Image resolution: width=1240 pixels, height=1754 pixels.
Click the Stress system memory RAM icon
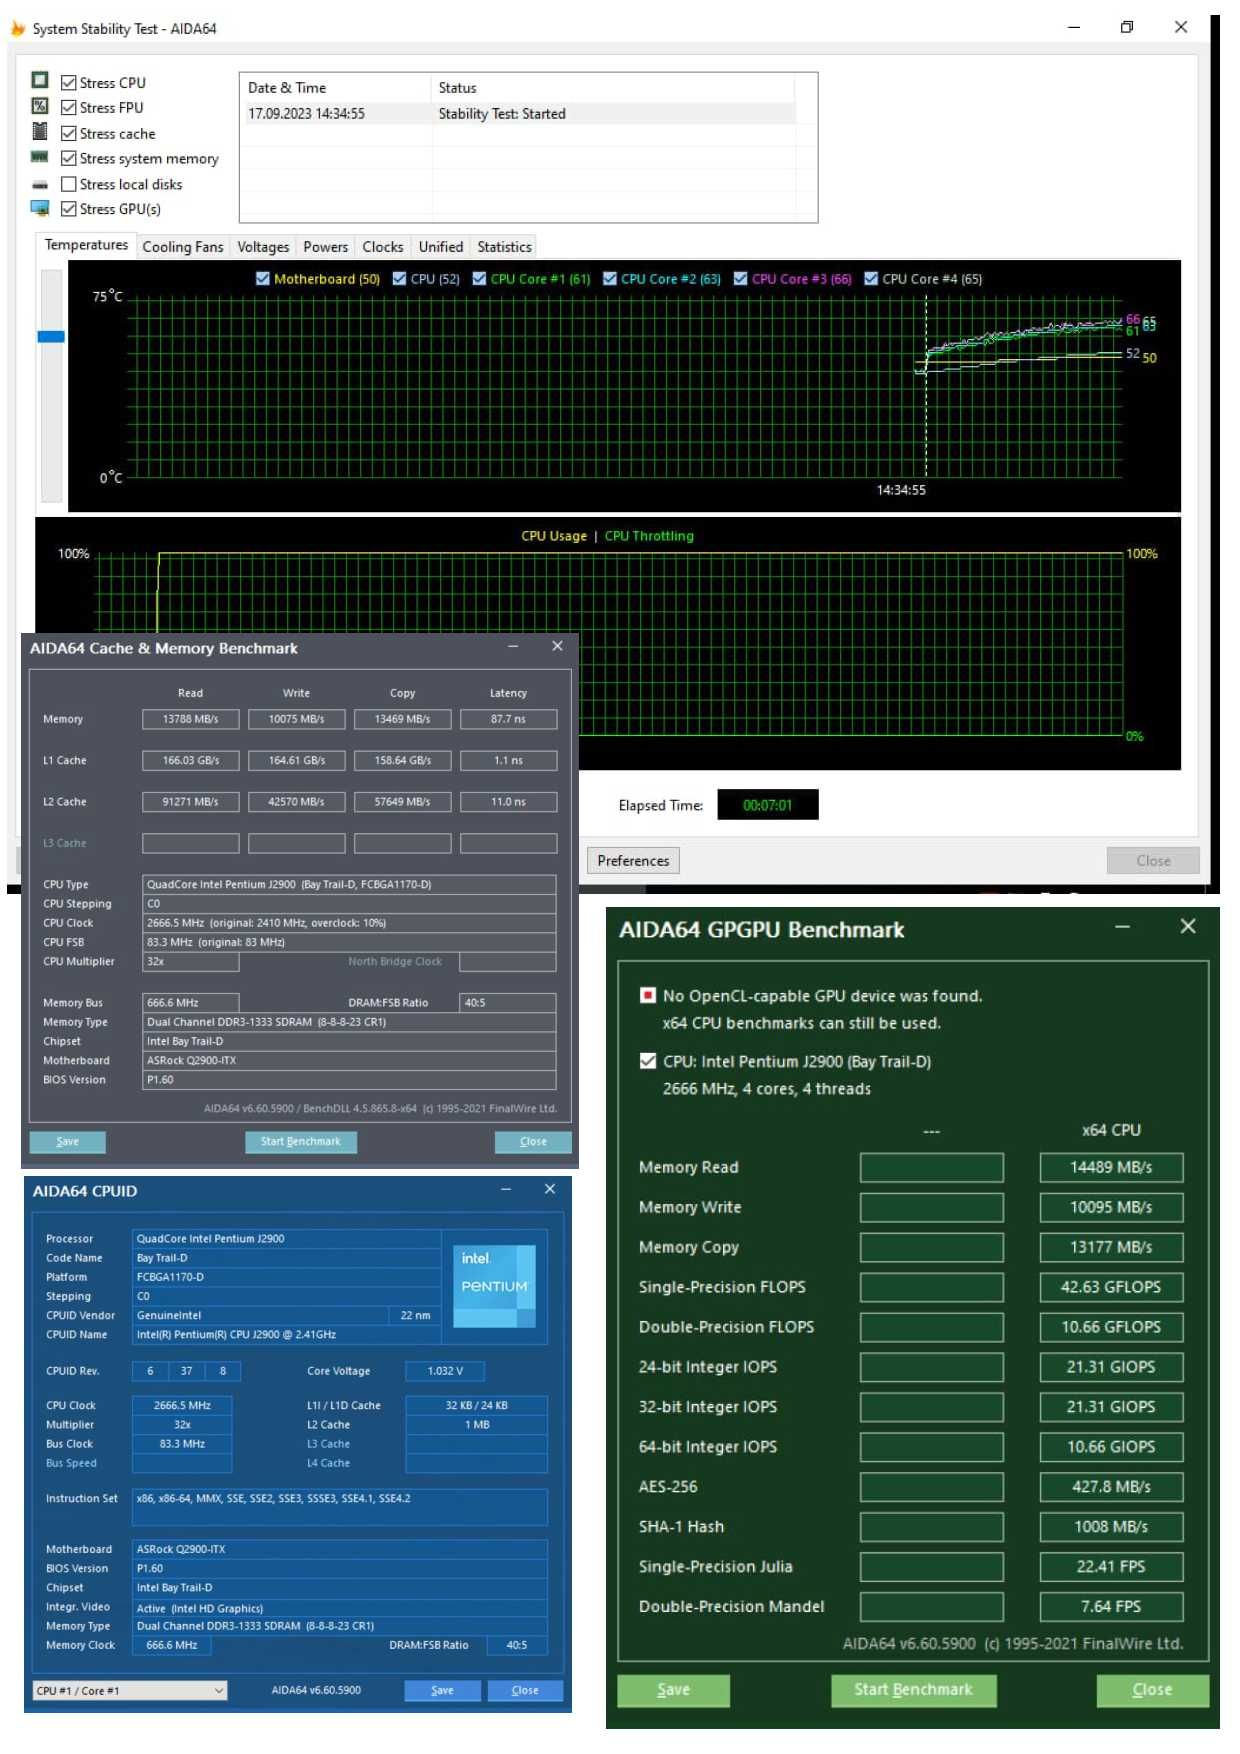tap(40, 157)
